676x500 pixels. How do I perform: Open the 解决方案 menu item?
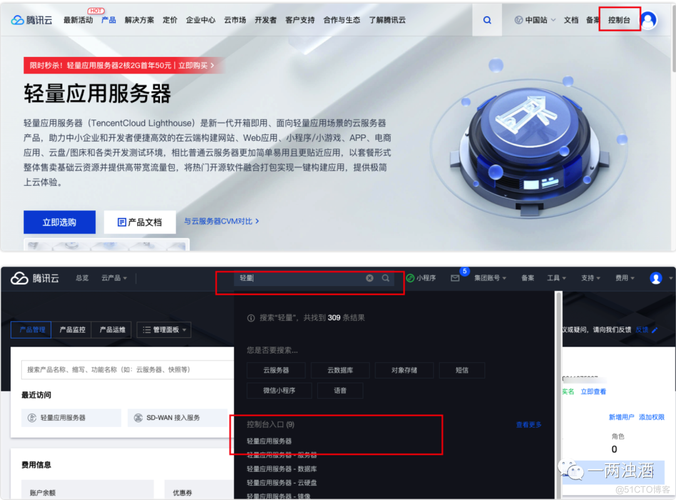(x=139, y=20)
